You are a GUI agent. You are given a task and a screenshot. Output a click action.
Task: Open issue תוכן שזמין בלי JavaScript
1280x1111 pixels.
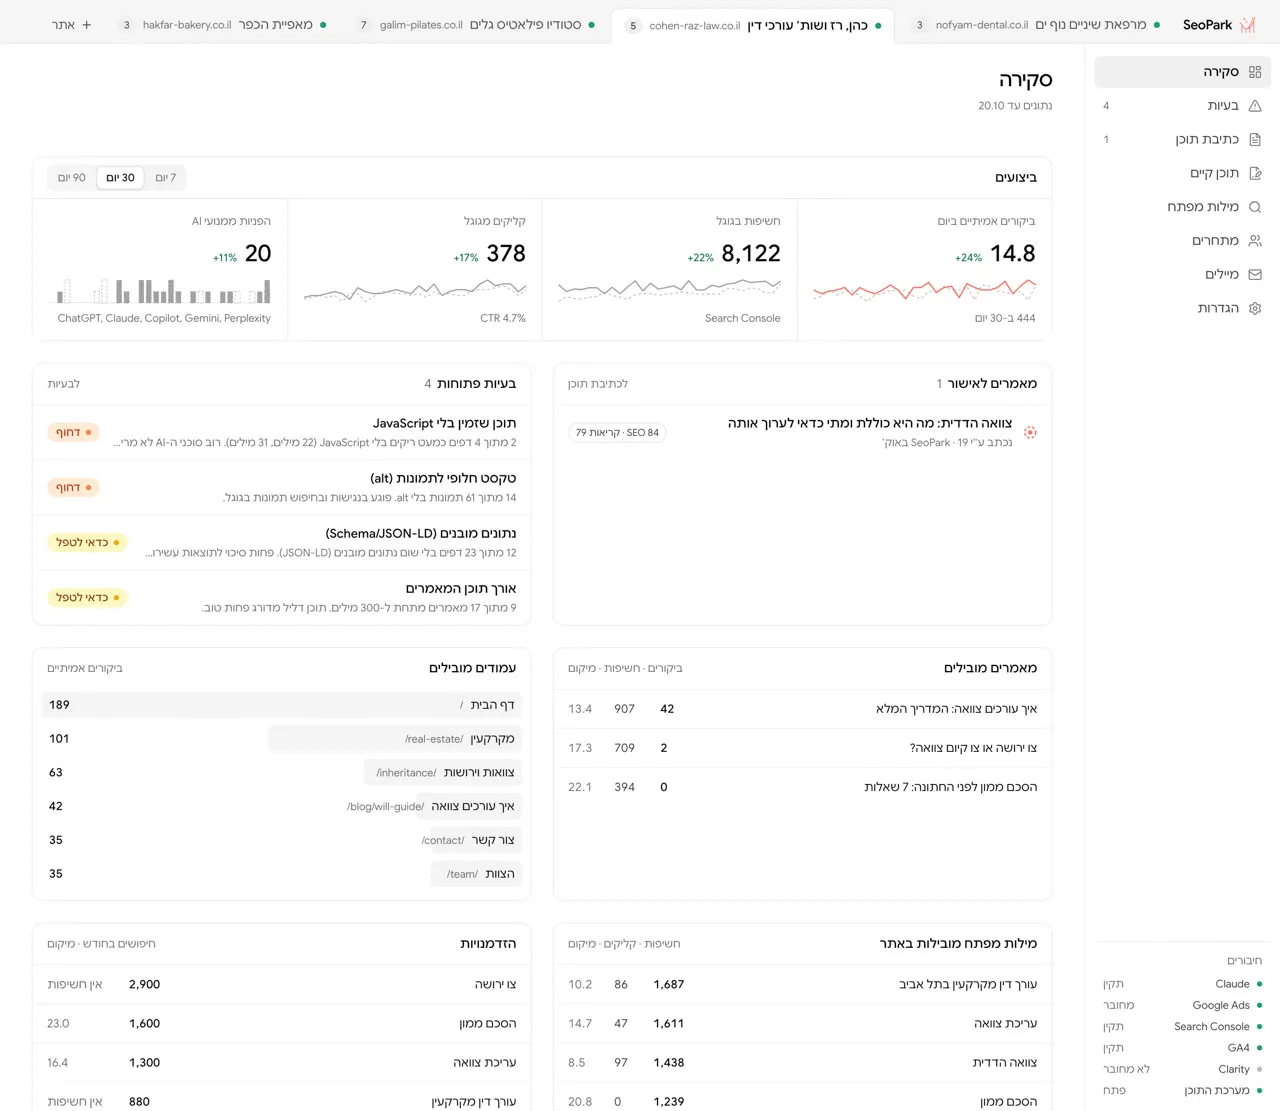[x=281, y=433]
